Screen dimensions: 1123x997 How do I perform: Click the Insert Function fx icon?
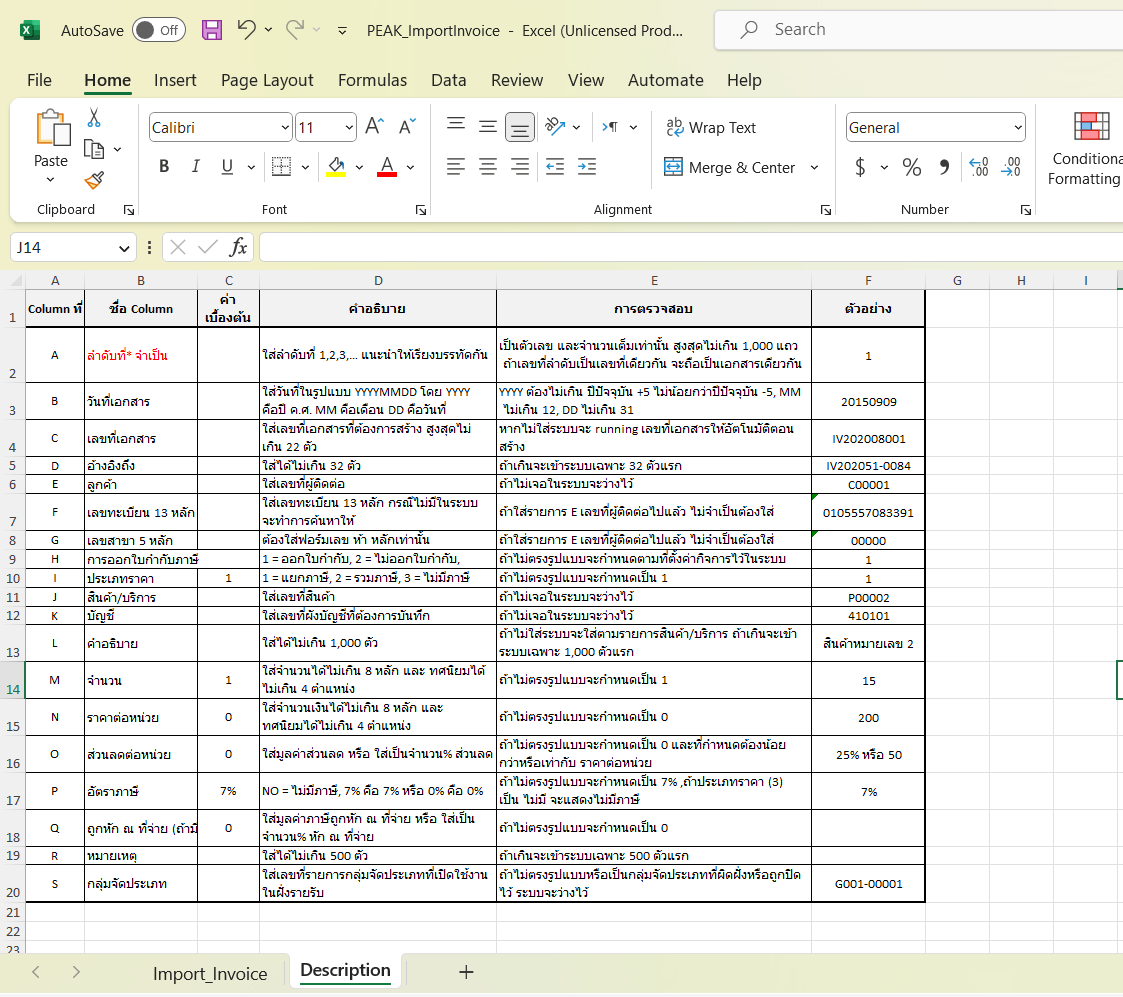238,247
